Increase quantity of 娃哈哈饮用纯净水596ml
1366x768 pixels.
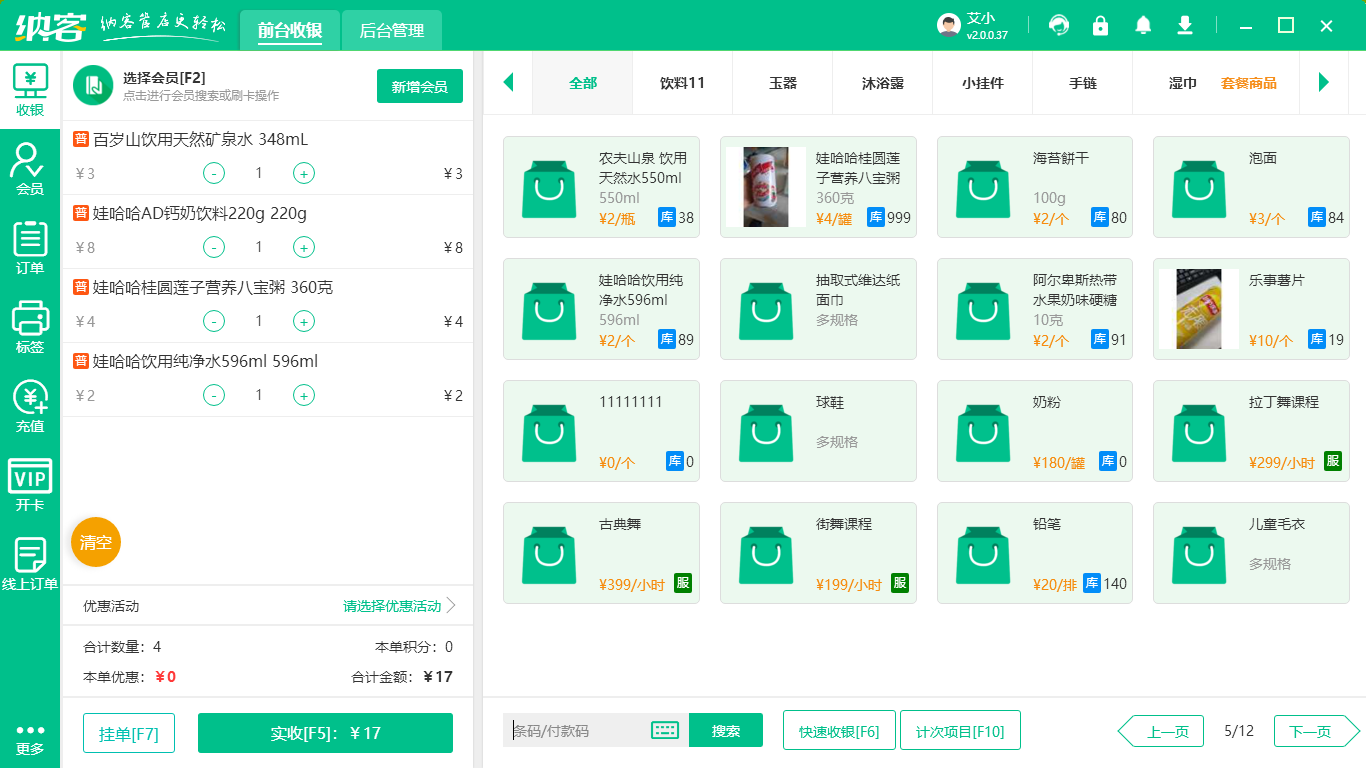click(304, 395)
